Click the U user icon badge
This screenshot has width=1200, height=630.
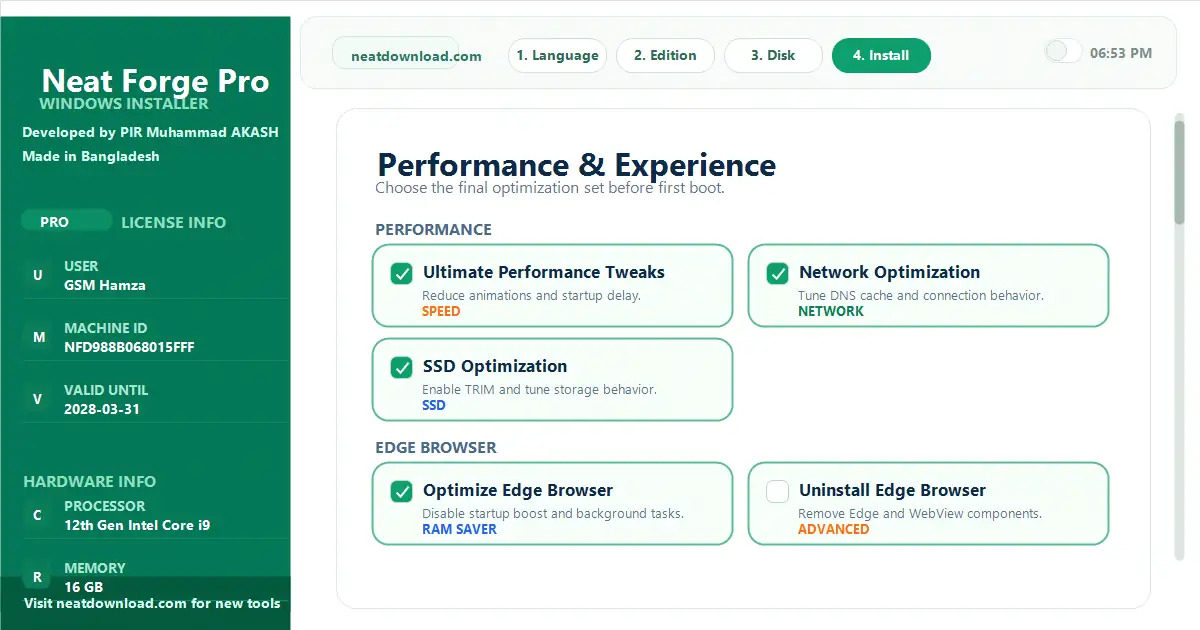point(38,275)
